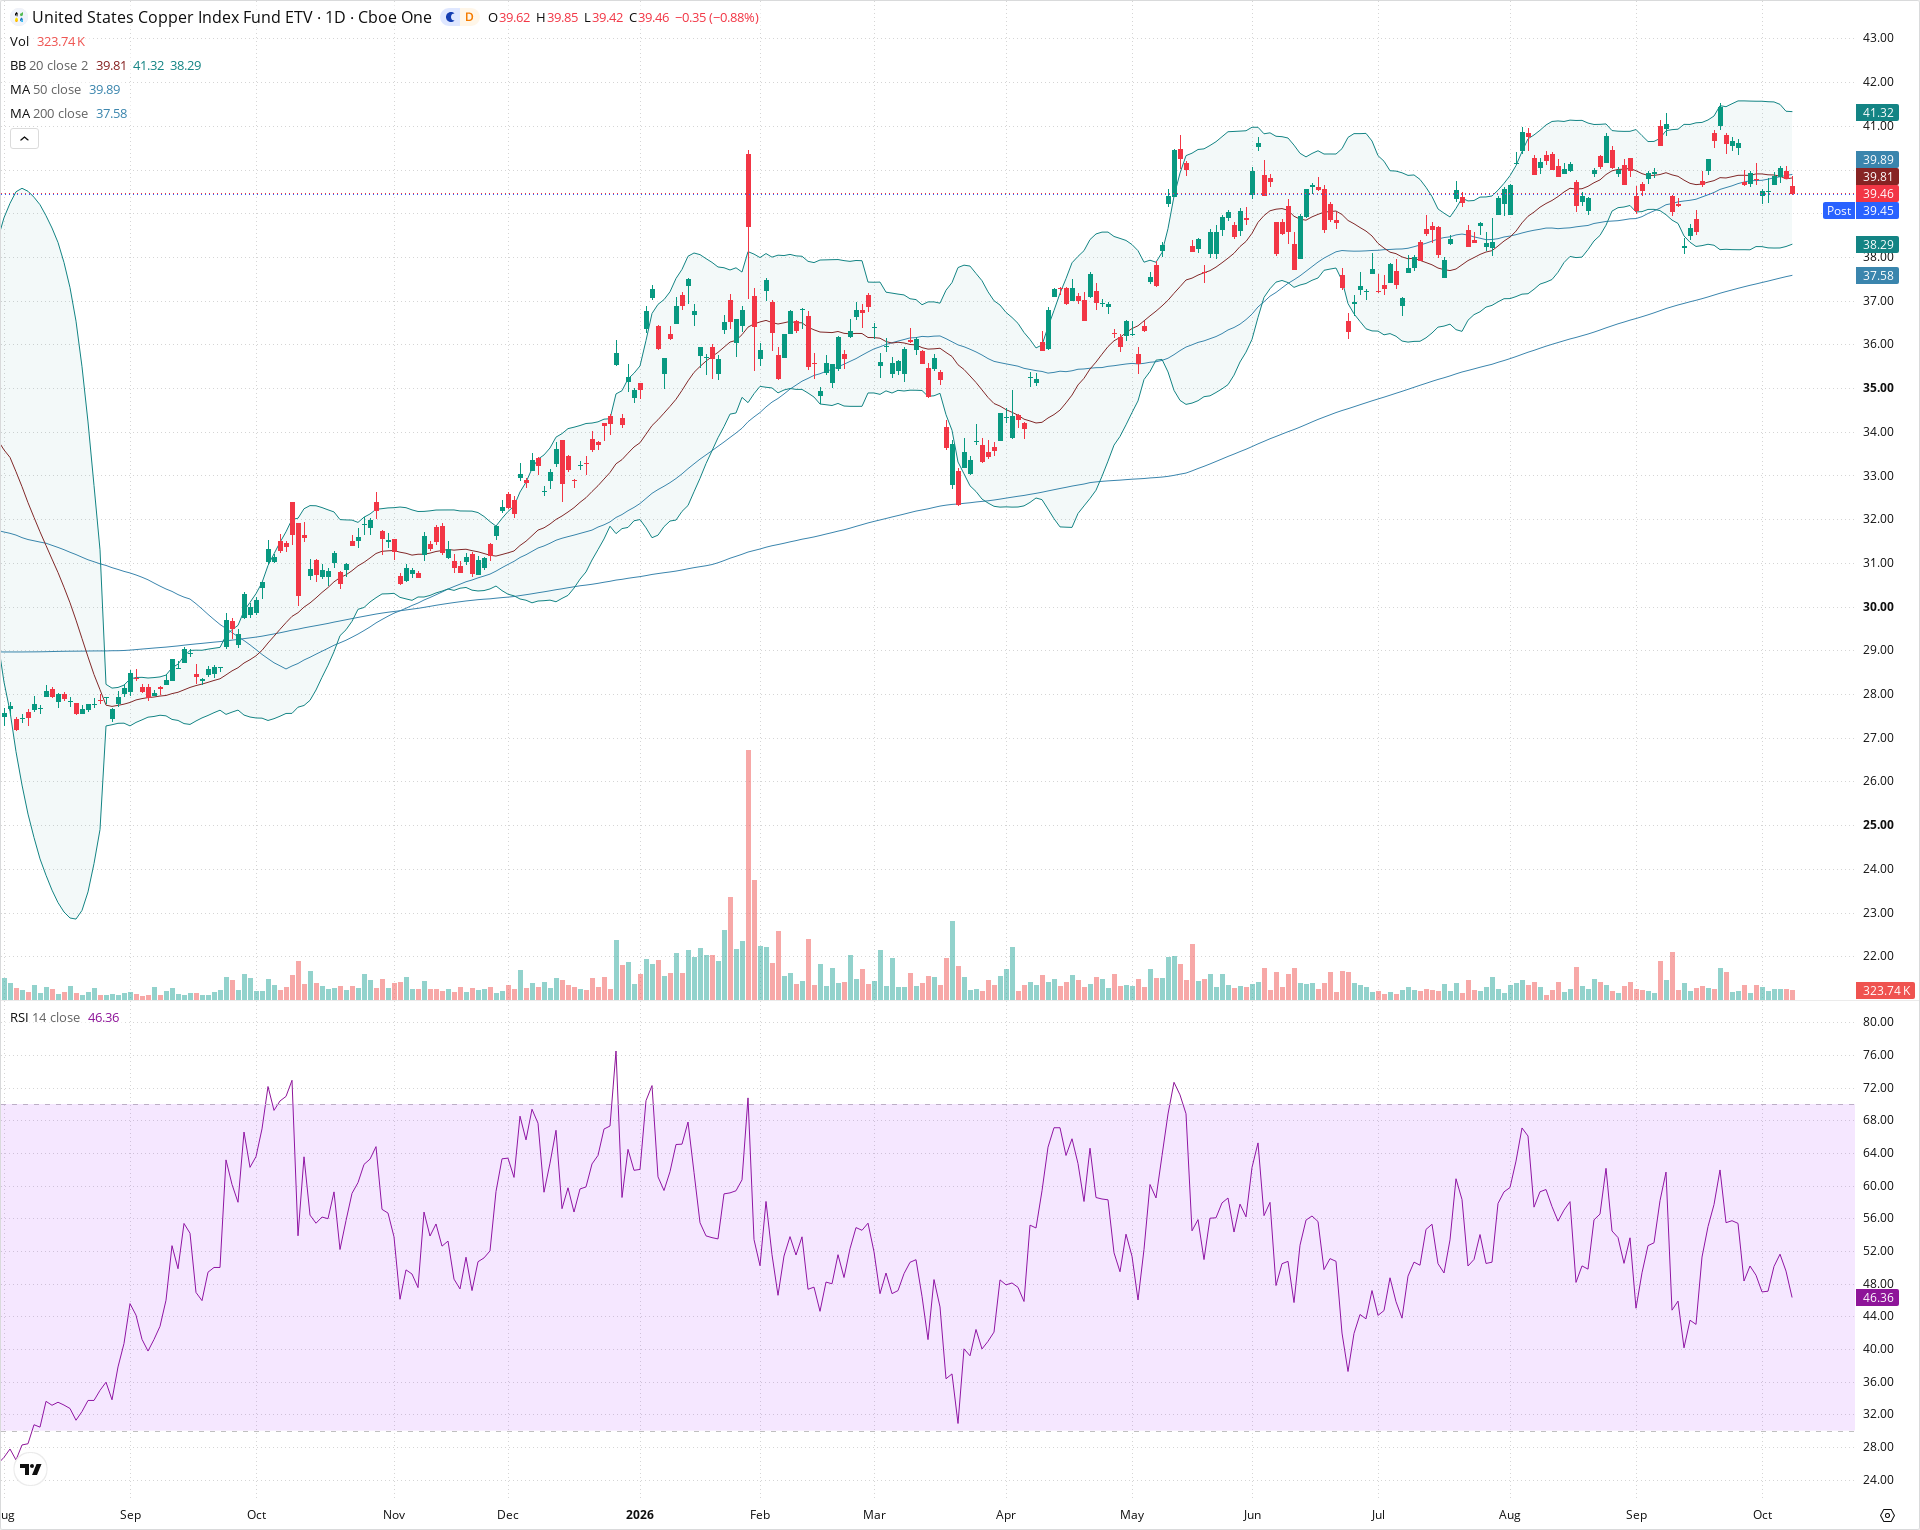Click the Aug label on time axis

pos(1510,1514)
